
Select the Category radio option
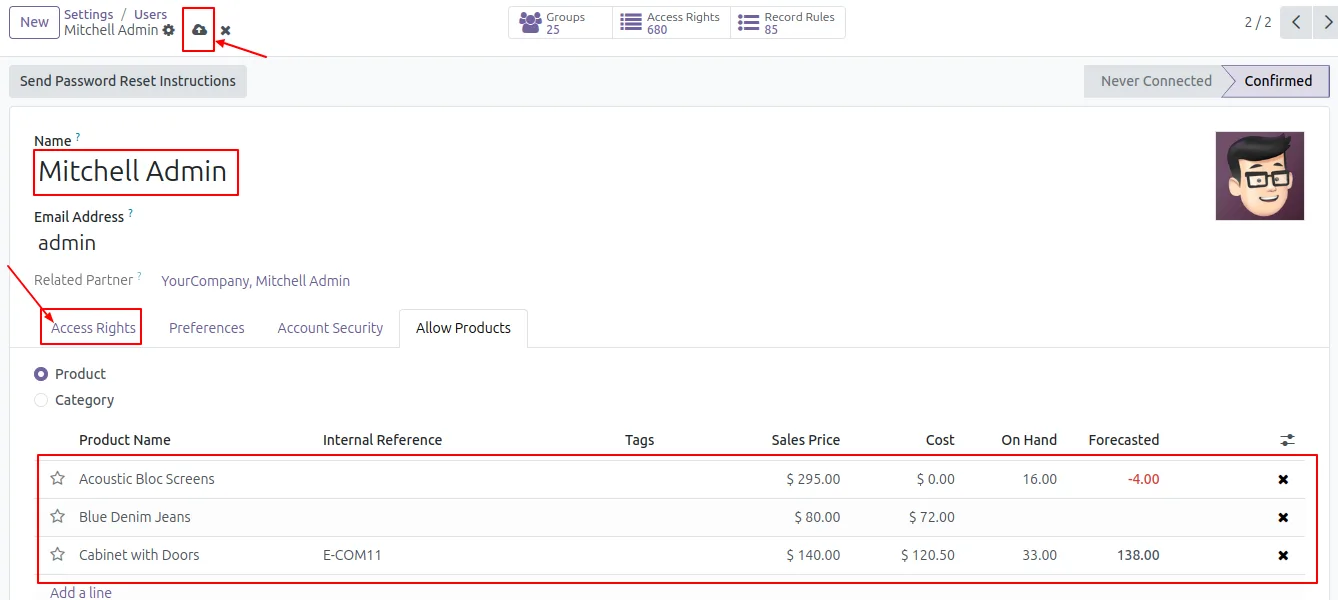coord(41,400)
